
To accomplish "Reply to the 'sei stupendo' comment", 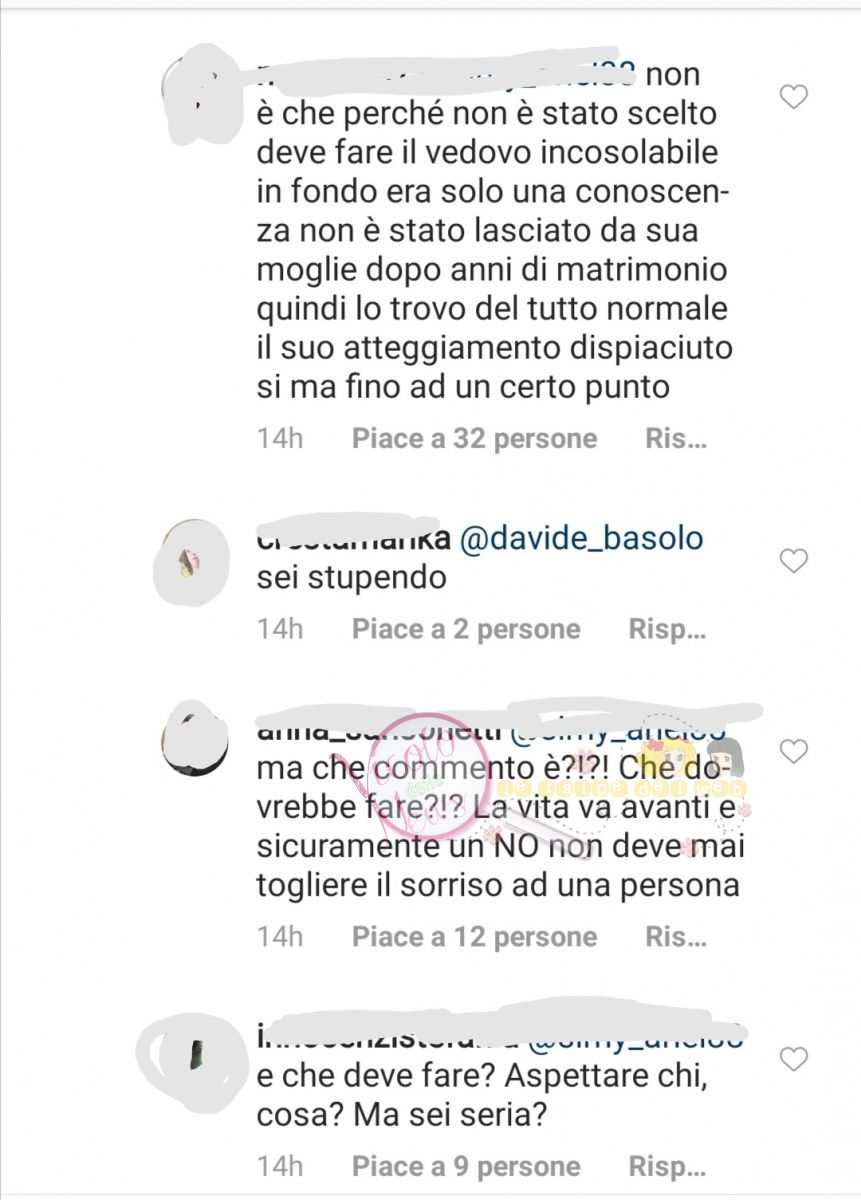I will pos(668,629).
